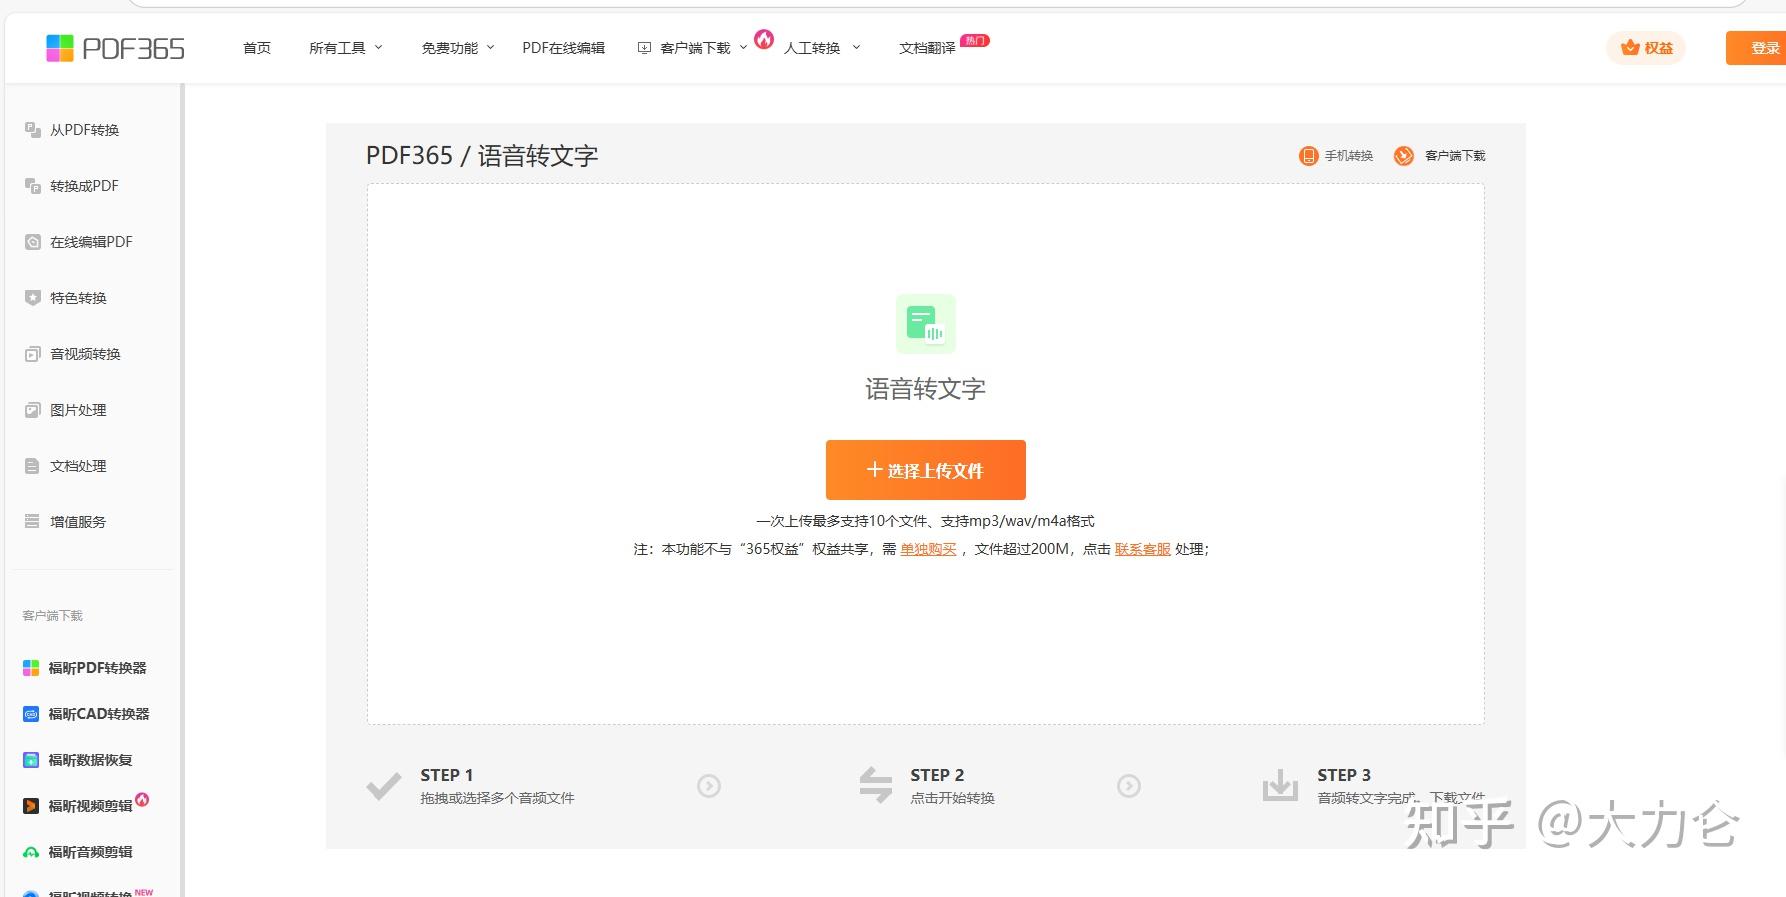The image size is (1786, 897).
Task: Click the 增值服务 sidebar icon
Action: 33,522
